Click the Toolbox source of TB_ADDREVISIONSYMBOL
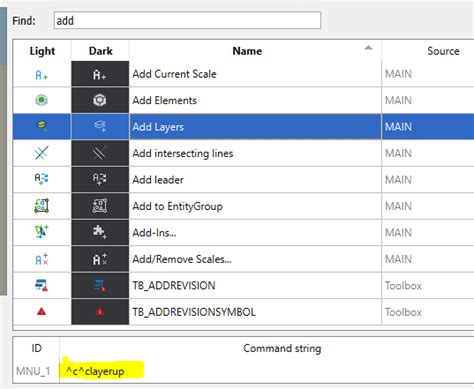The width and height of the screenshot is (474, 389). click(x=403, y=312)
